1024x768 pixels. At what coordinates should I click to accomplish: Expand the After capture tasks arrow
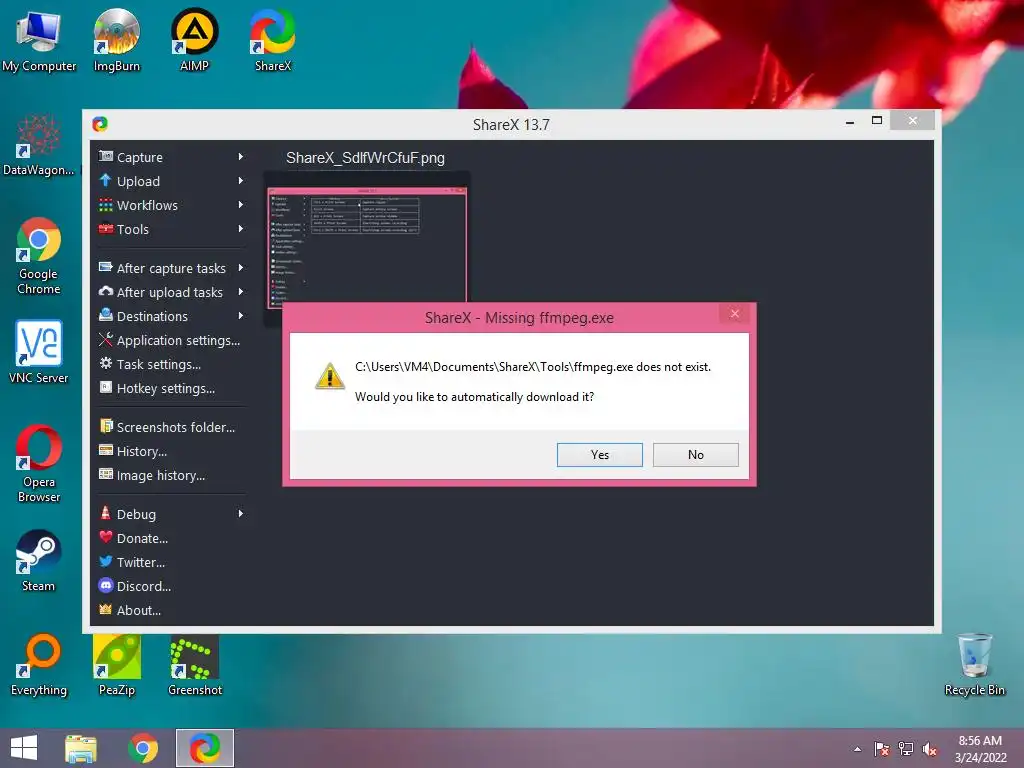[240, 268]
